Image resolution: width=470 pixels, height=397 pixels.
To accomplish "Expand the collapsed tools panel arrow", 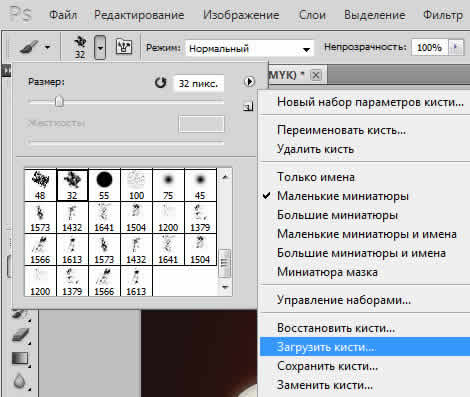I will coord(6,70).
